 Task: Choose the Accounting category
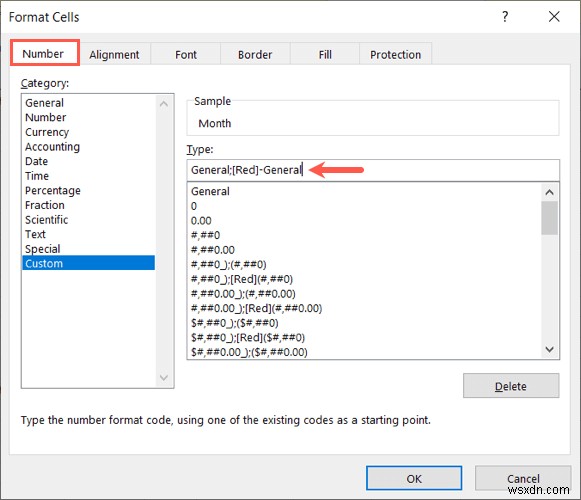pos(89,147)
